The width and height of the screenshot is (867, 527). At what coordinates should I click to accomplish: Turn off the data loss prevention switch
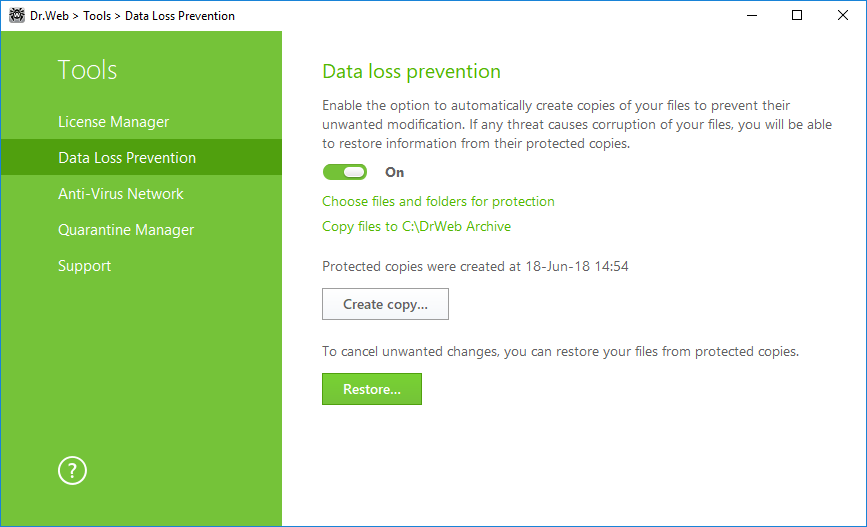[345, 173]
